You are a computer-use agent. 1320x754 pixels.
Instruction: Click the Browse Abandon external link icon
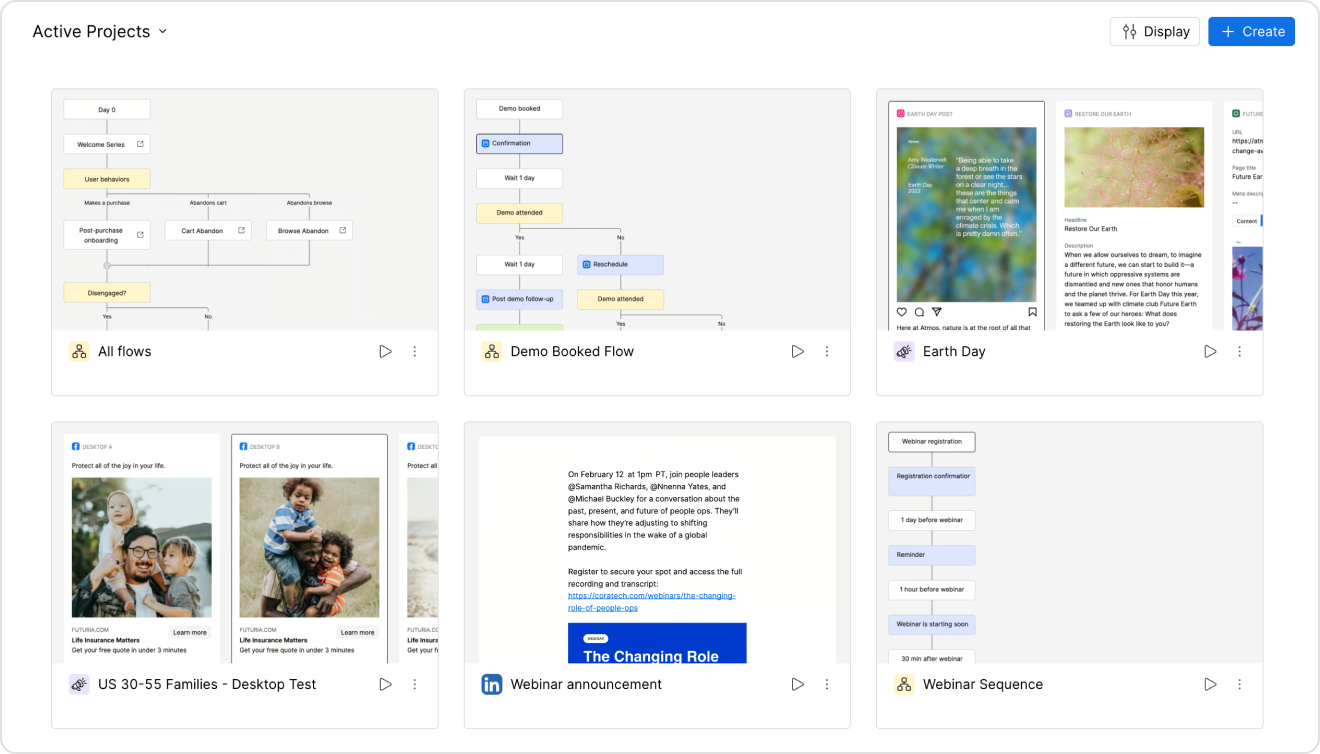343,230
